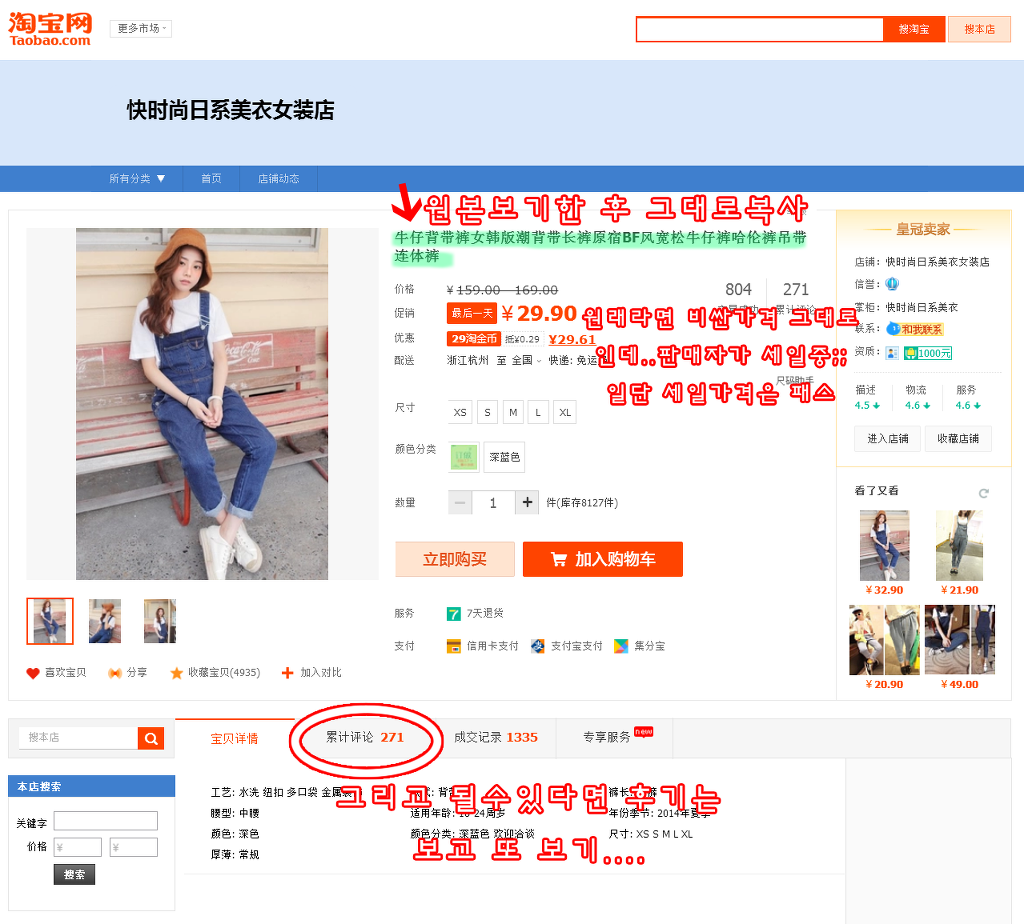Select the green color swatch option
The image size is (1024, 924).
point(464,456)
